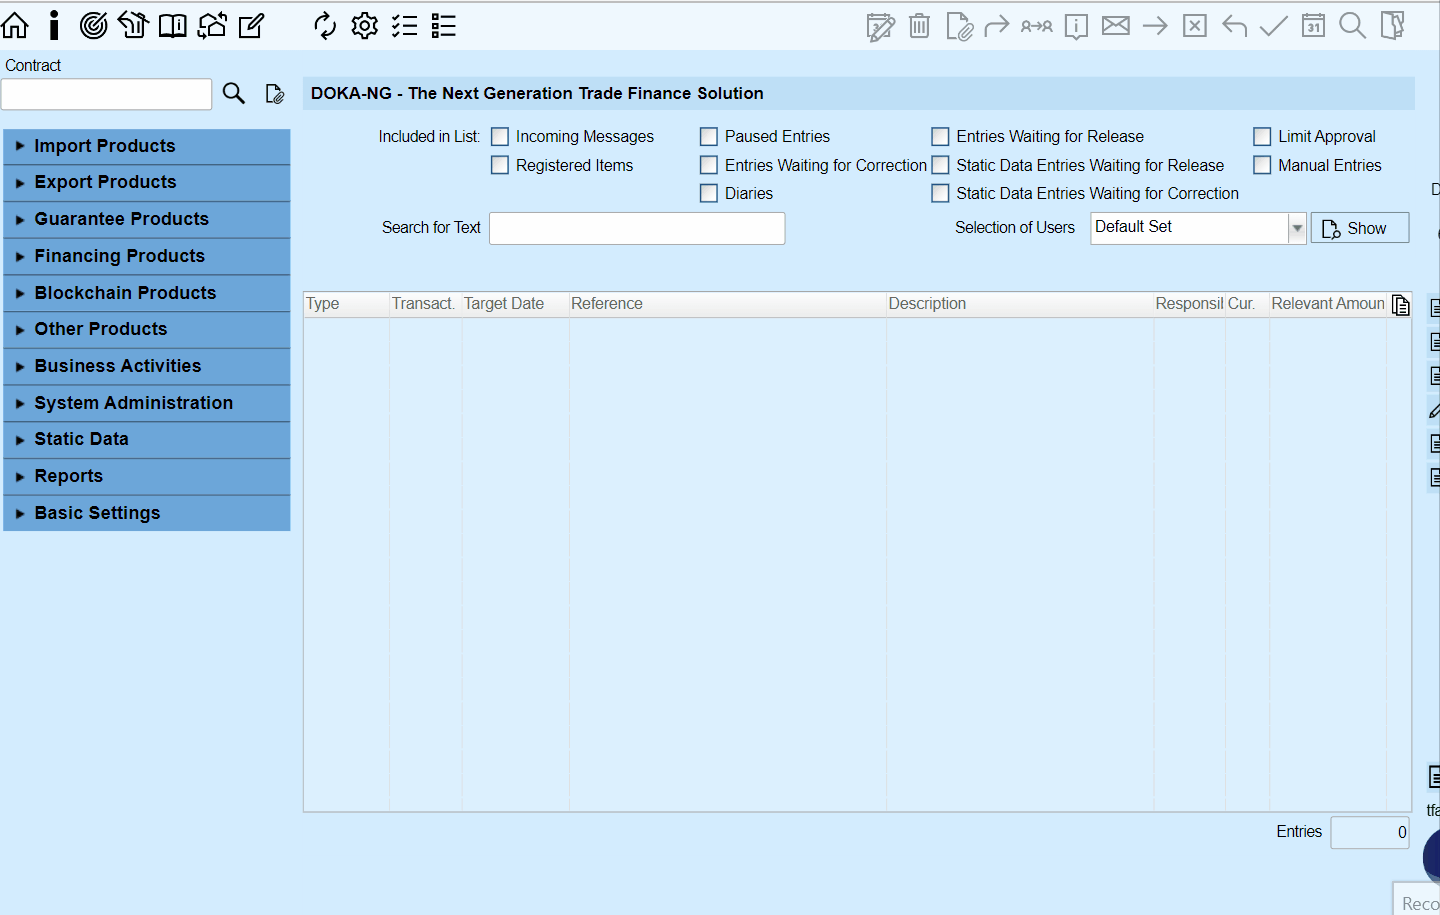1440x915 pixels.
Task: Expand Guarantee Products section
Action: pos(147,220)
